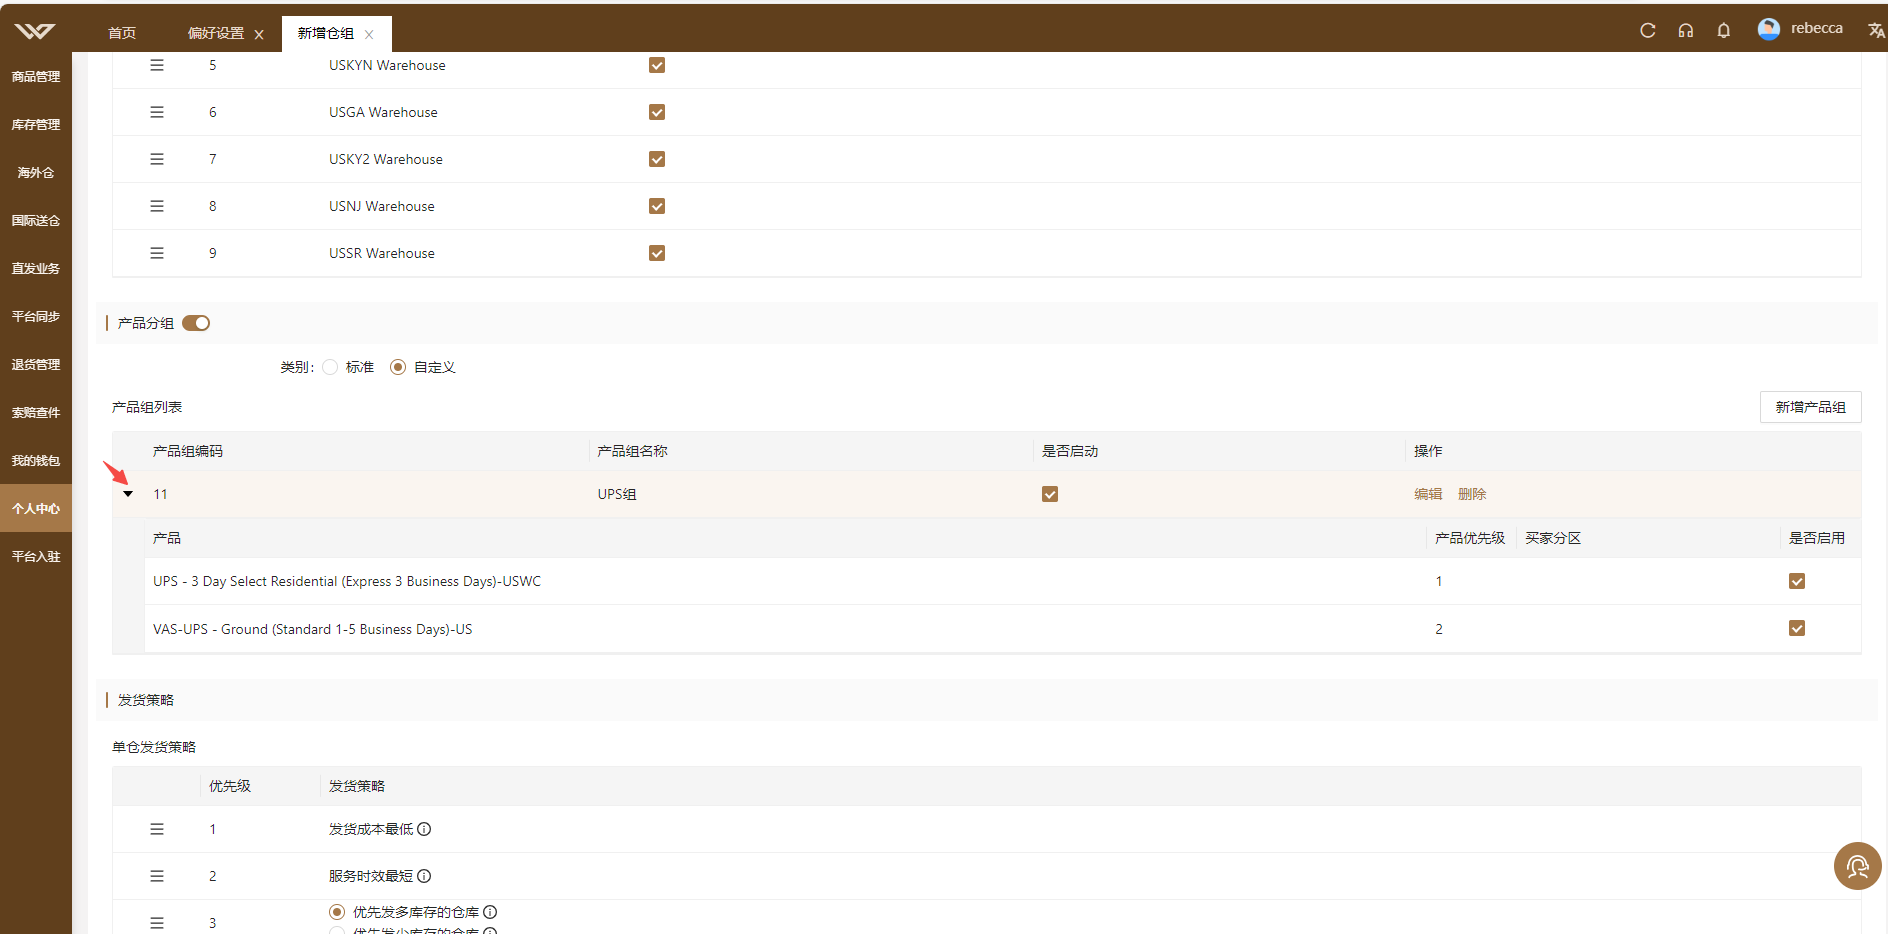Open the language translate icon
This screenshot has width=1888, height=934.
[x=1876, y=30]
